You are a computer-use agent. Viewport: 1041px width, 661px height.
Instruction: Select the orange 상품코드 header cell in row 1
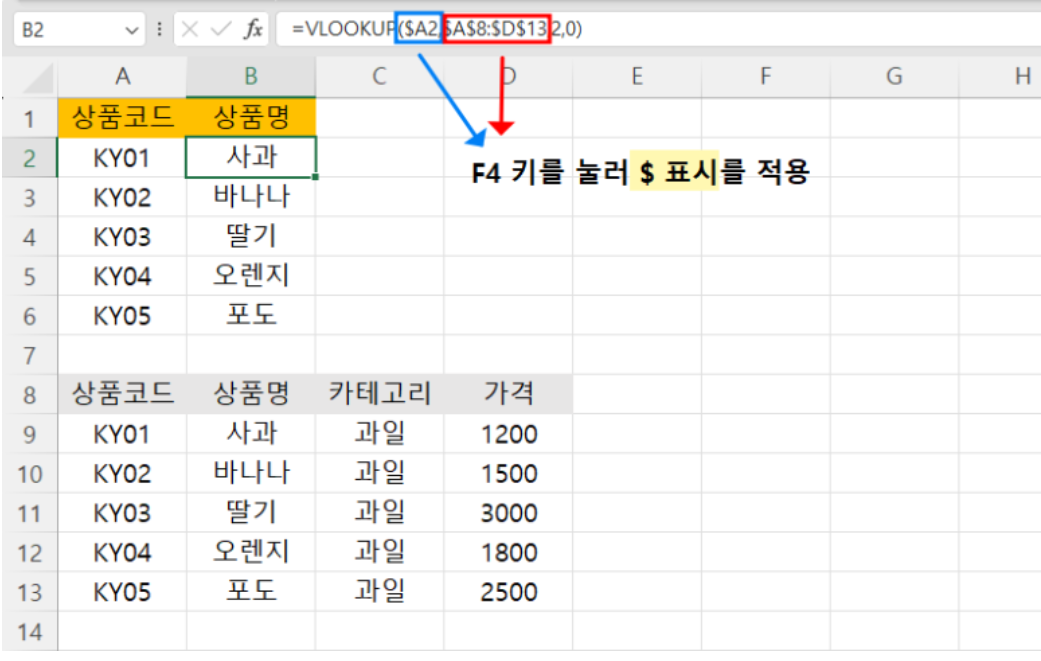[122, 119]
